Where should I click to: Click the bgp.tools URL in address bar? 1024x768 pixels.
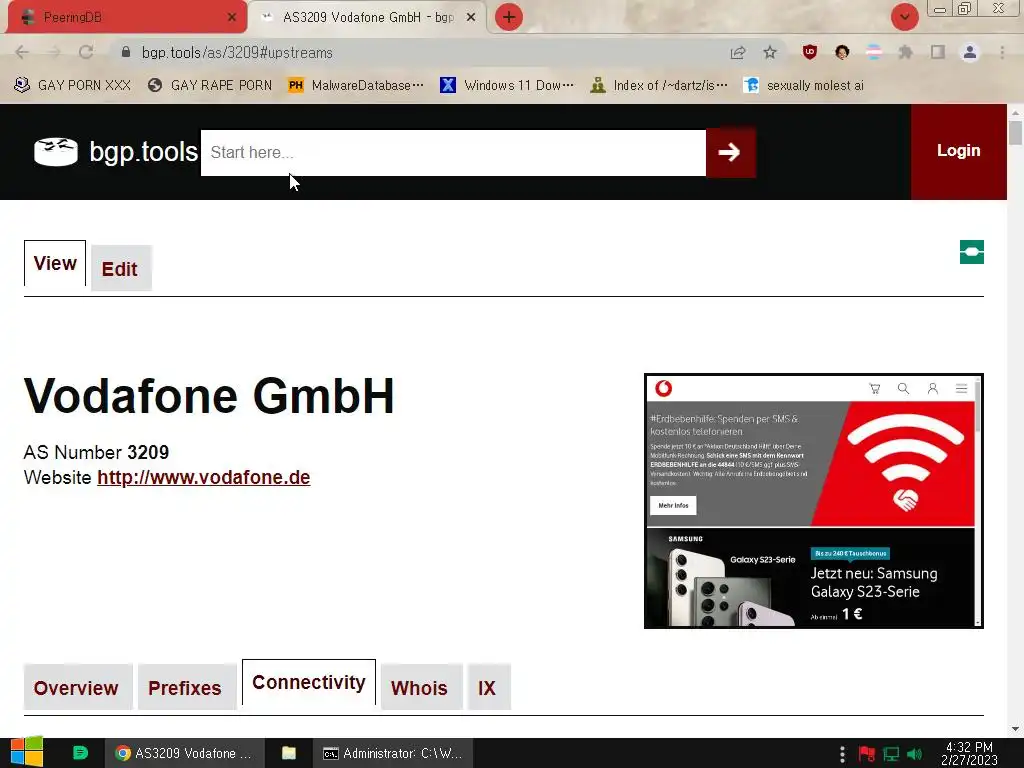(237, 53)
